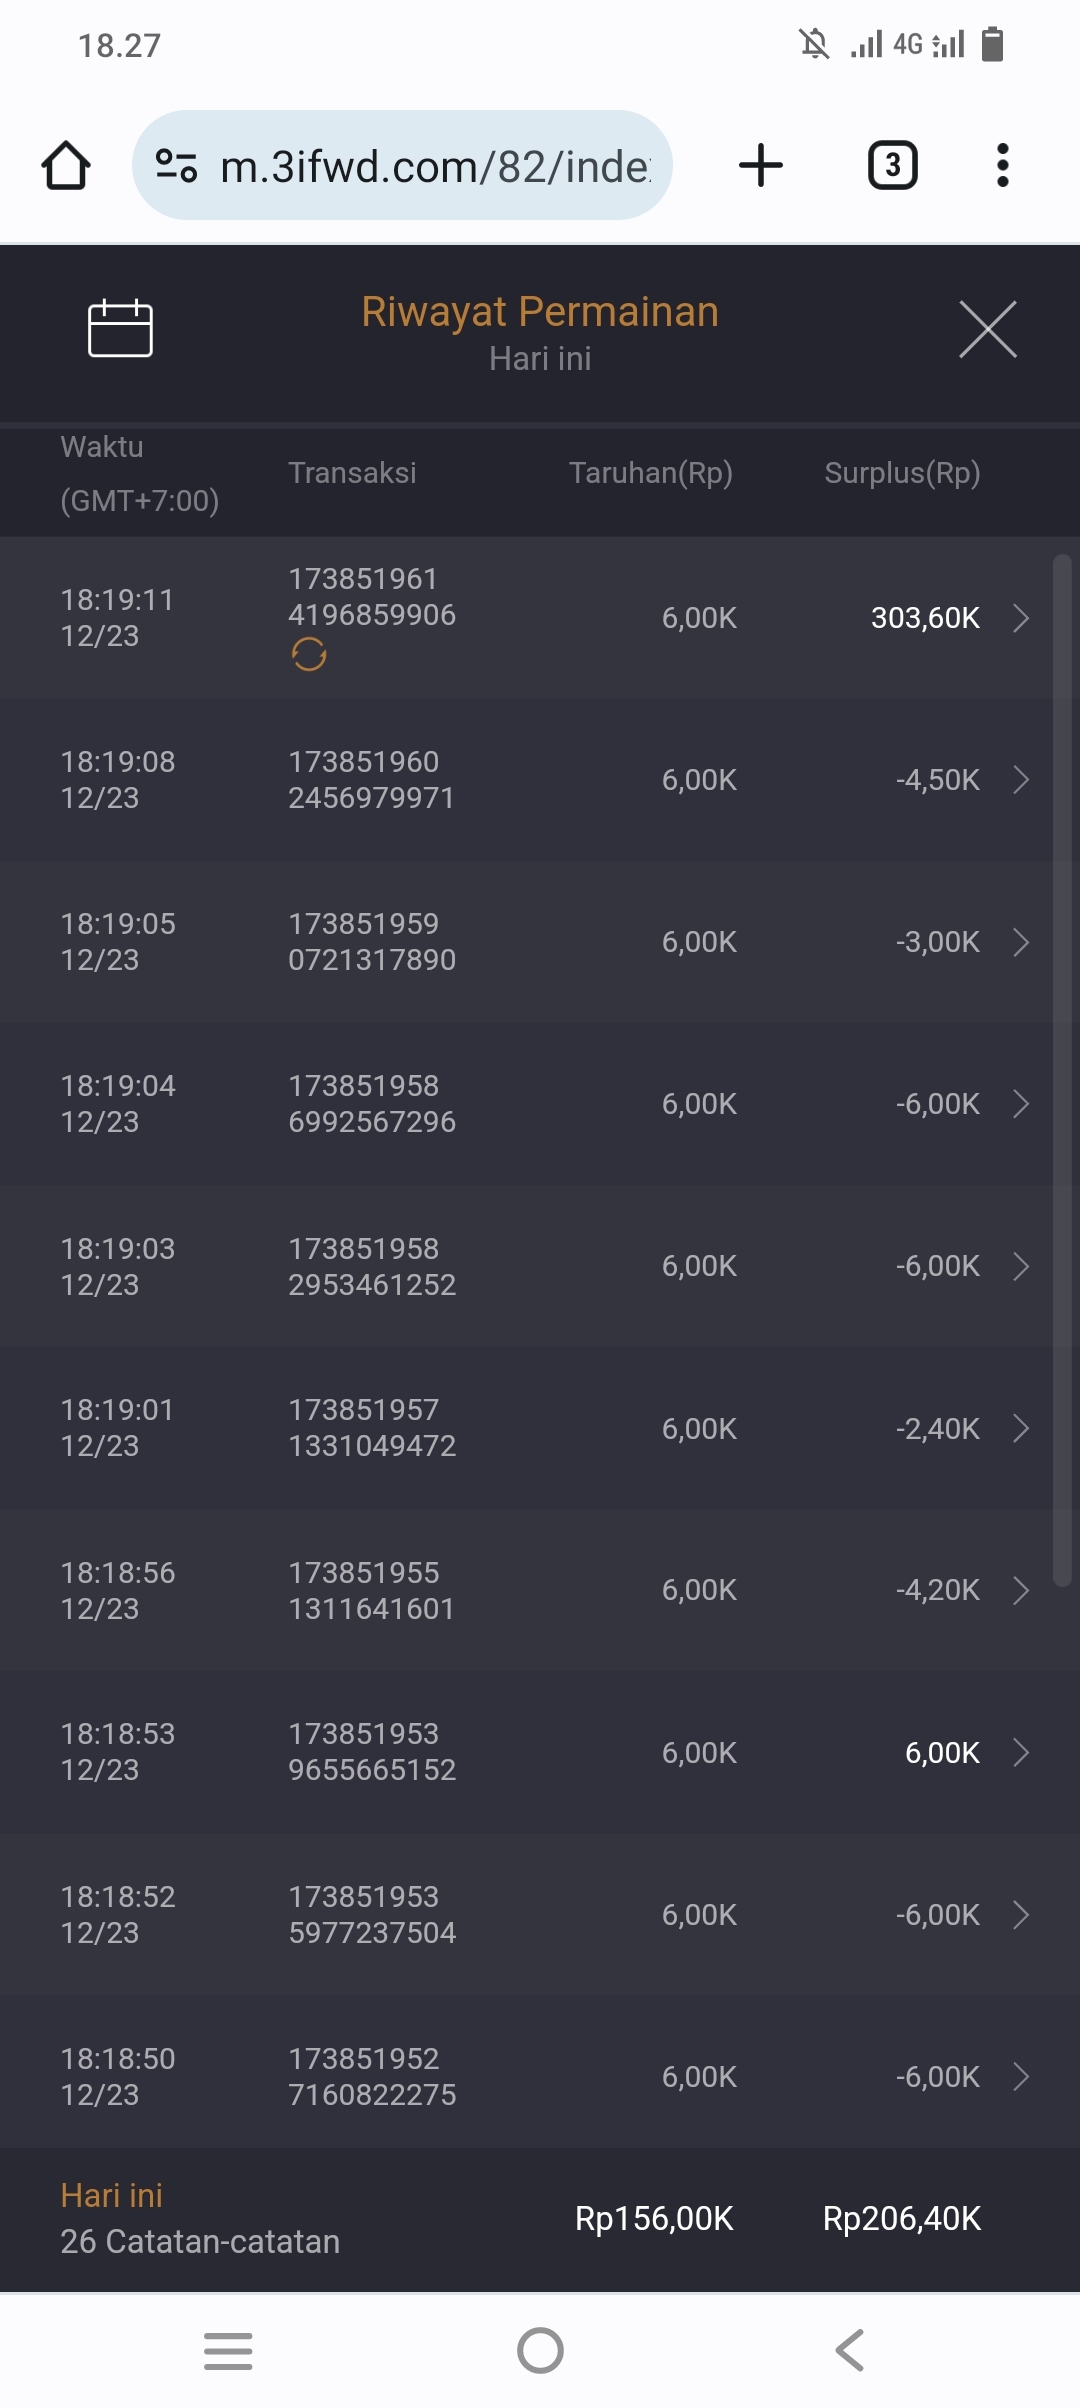
Task: Click the vertical scrollbar on history list
Action: (x=1062, y=1070)
